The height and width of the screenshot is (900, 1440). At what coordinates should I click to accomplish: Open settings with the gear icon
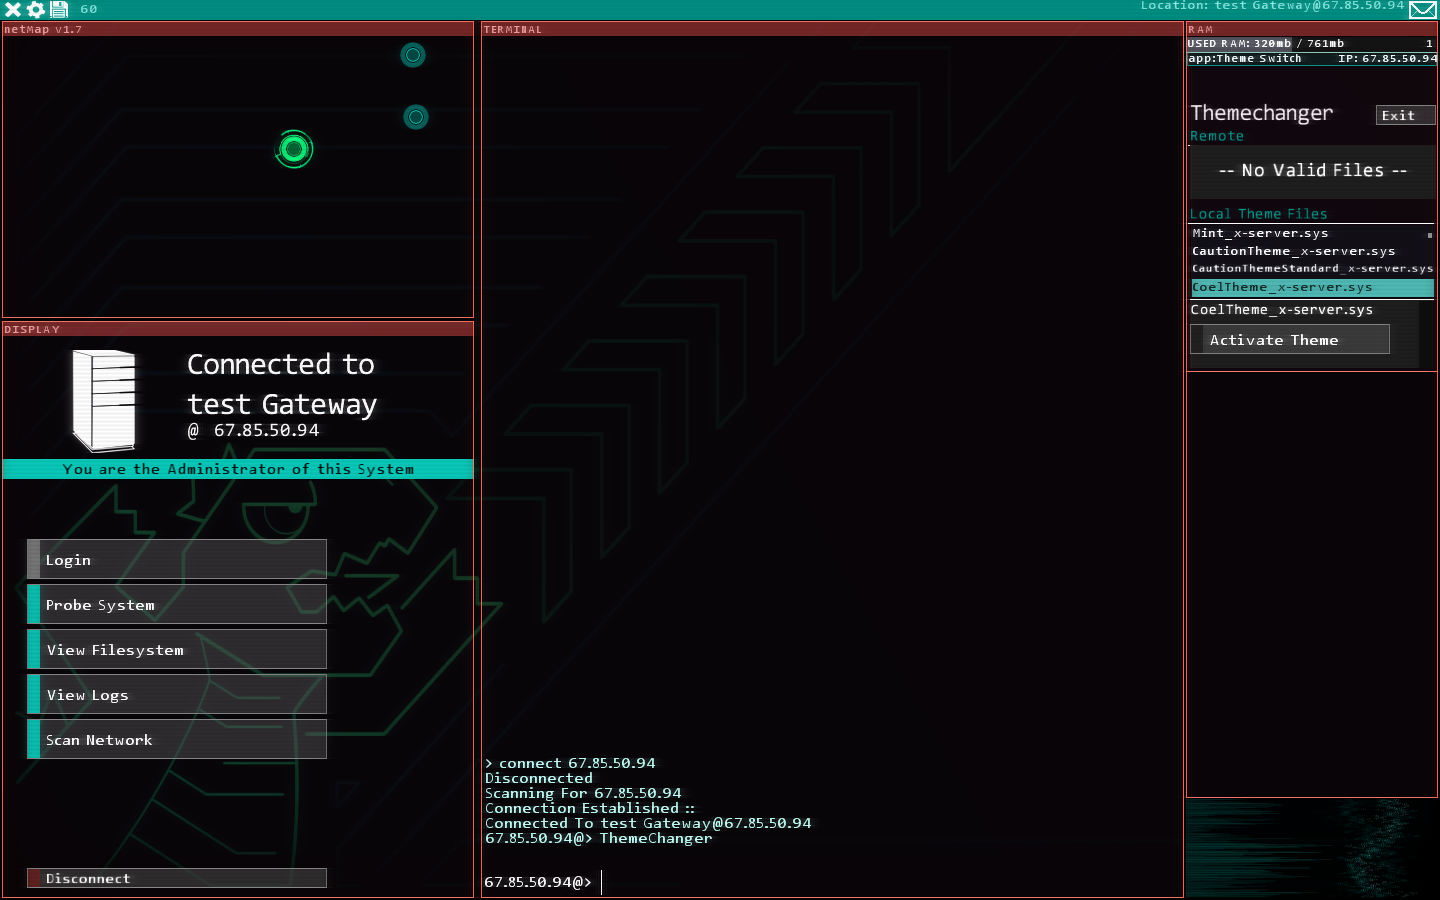coord(36,9)
